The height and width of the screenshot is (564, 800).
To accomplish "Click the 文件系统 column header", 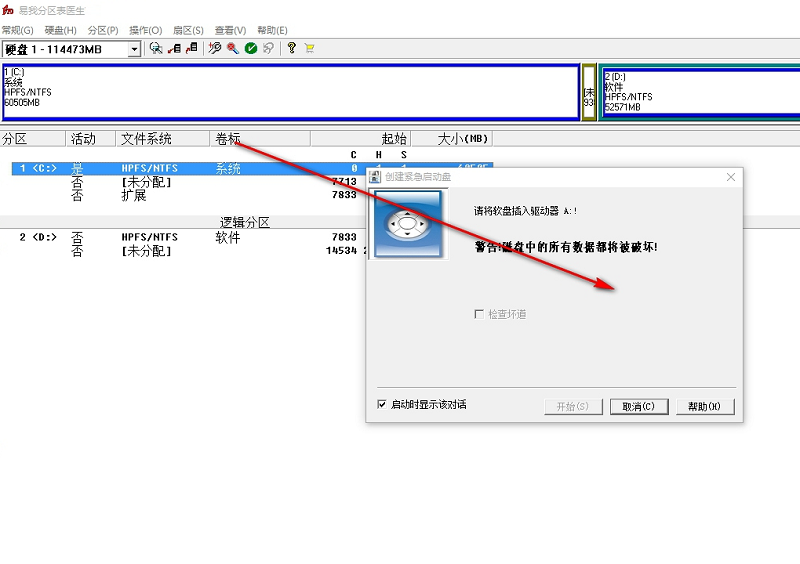I will click(163, 139).
